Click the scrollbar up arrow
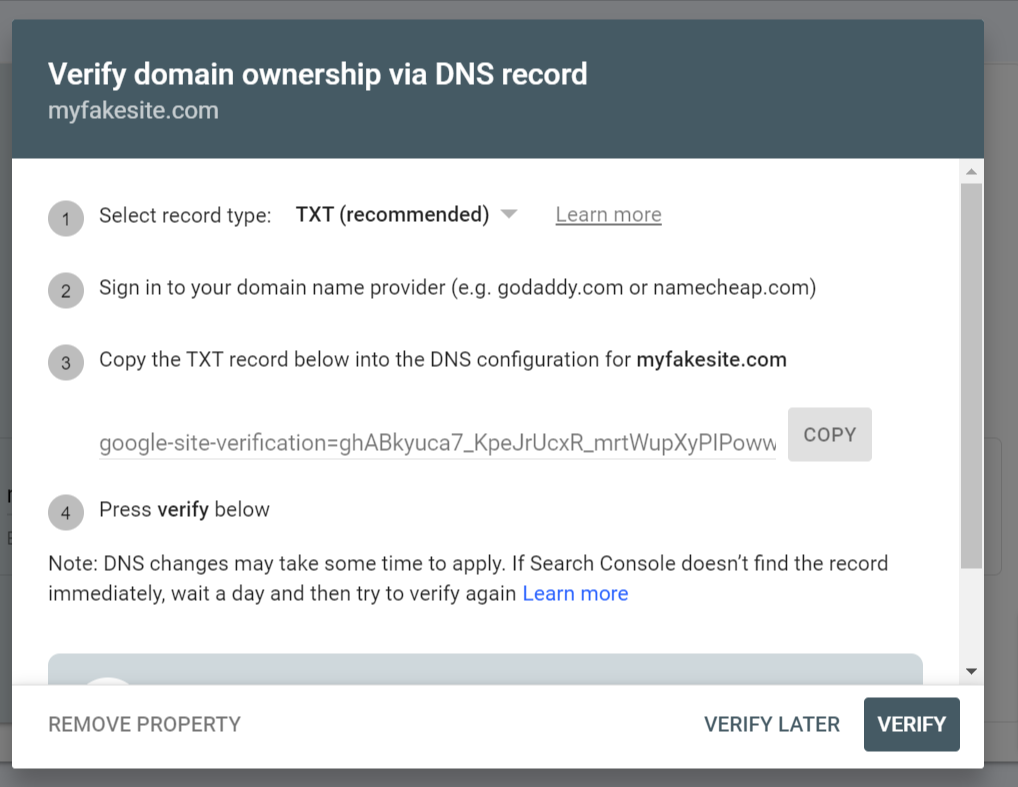The image size is (1018, 787). pos(970,172)
